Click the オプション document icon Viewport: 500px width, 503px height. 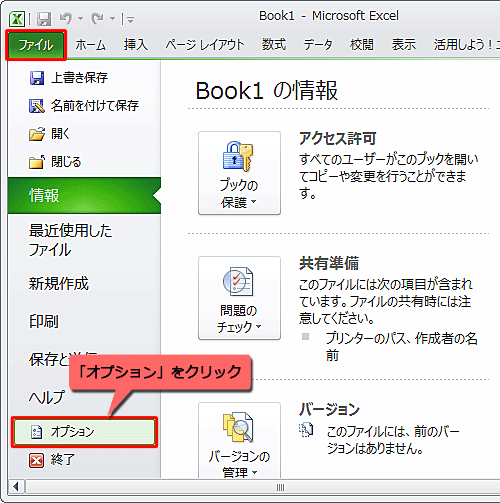pos(36,432)
